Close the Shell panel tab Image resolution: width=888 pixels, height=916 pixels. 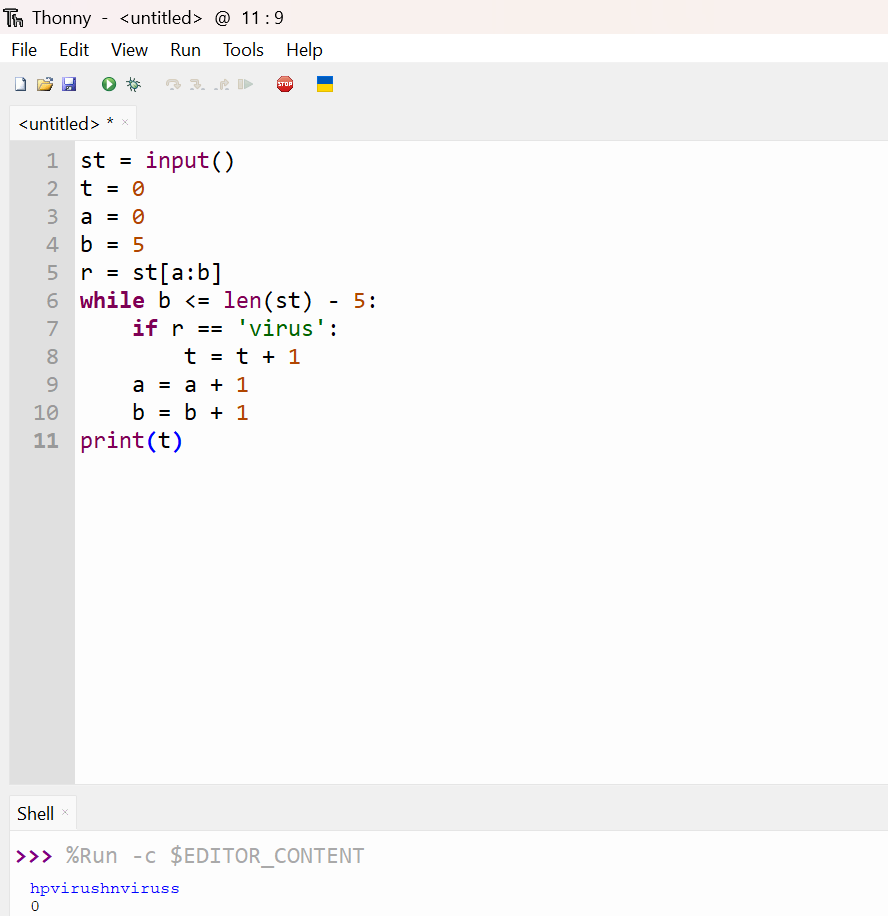coord(66,813)
